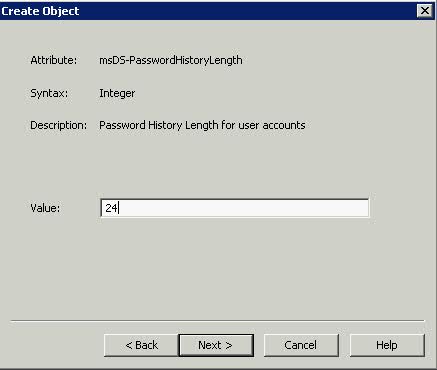The height and width of the screenshot is (370, 437).
Task: Go back with the < Back button
Action: pyautogui.click(x=141, y=345)
